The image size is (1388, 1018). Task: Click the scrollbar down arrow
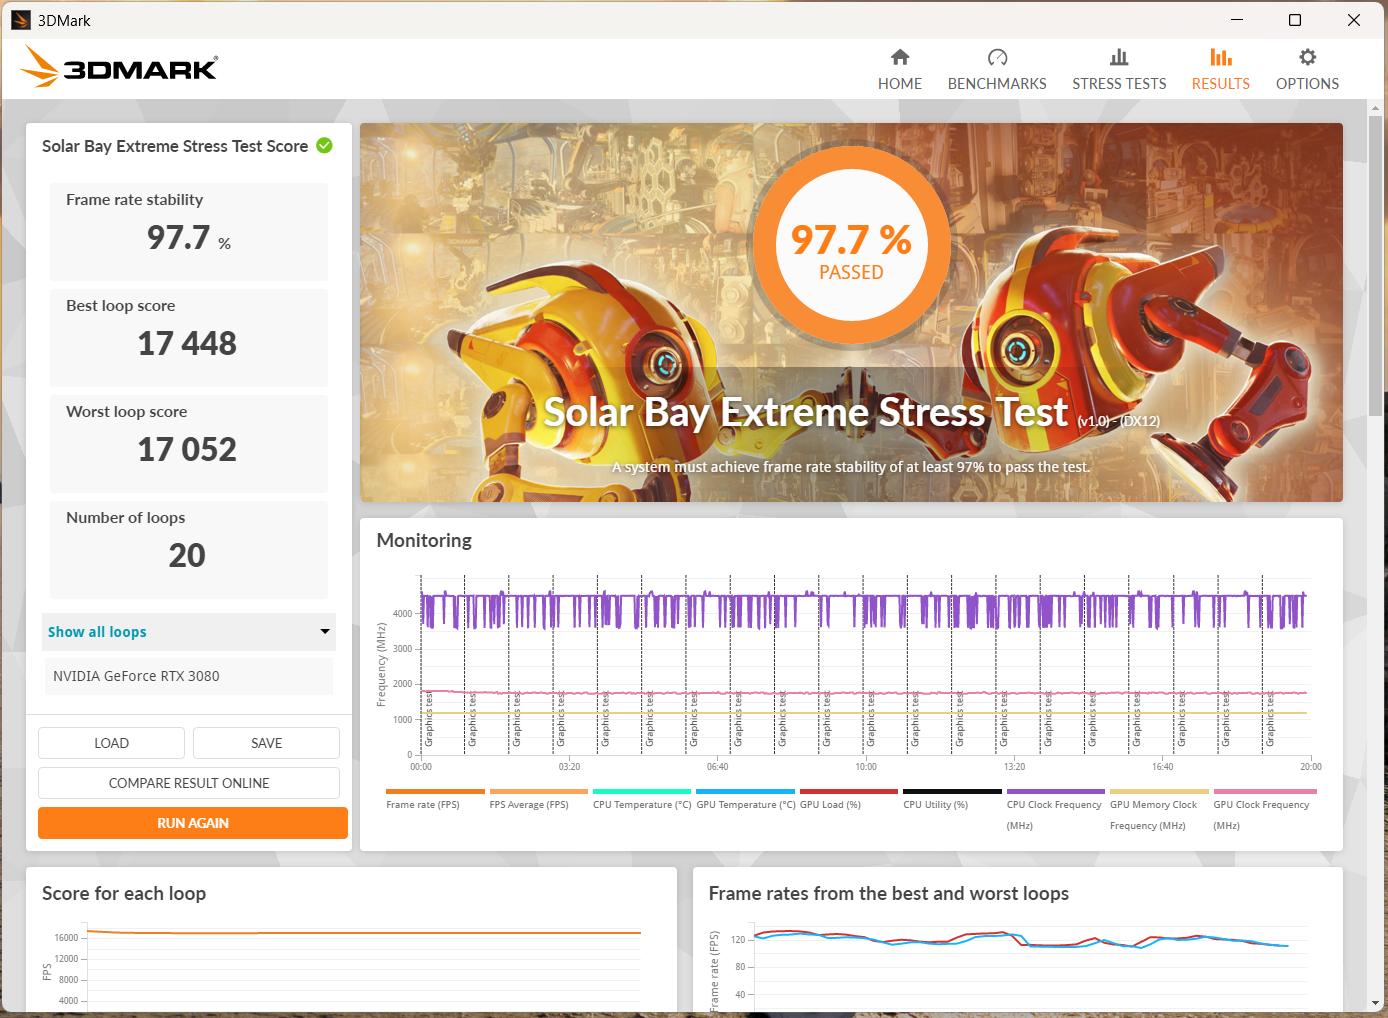[x=1375, y=1003]
